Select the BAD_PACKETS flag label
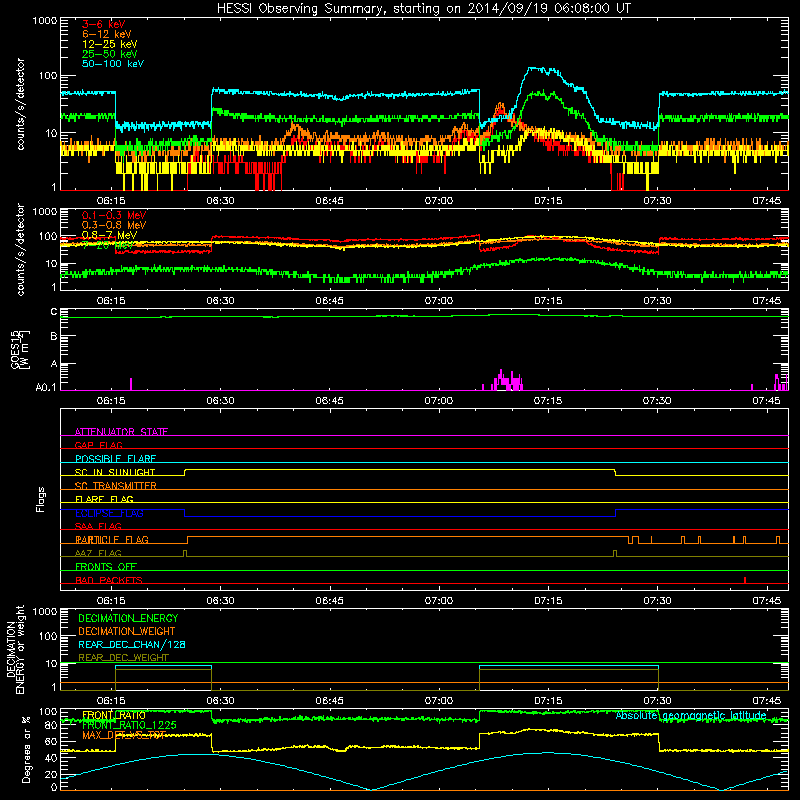Viewport: 800px width, 800px height. (109, 580)
